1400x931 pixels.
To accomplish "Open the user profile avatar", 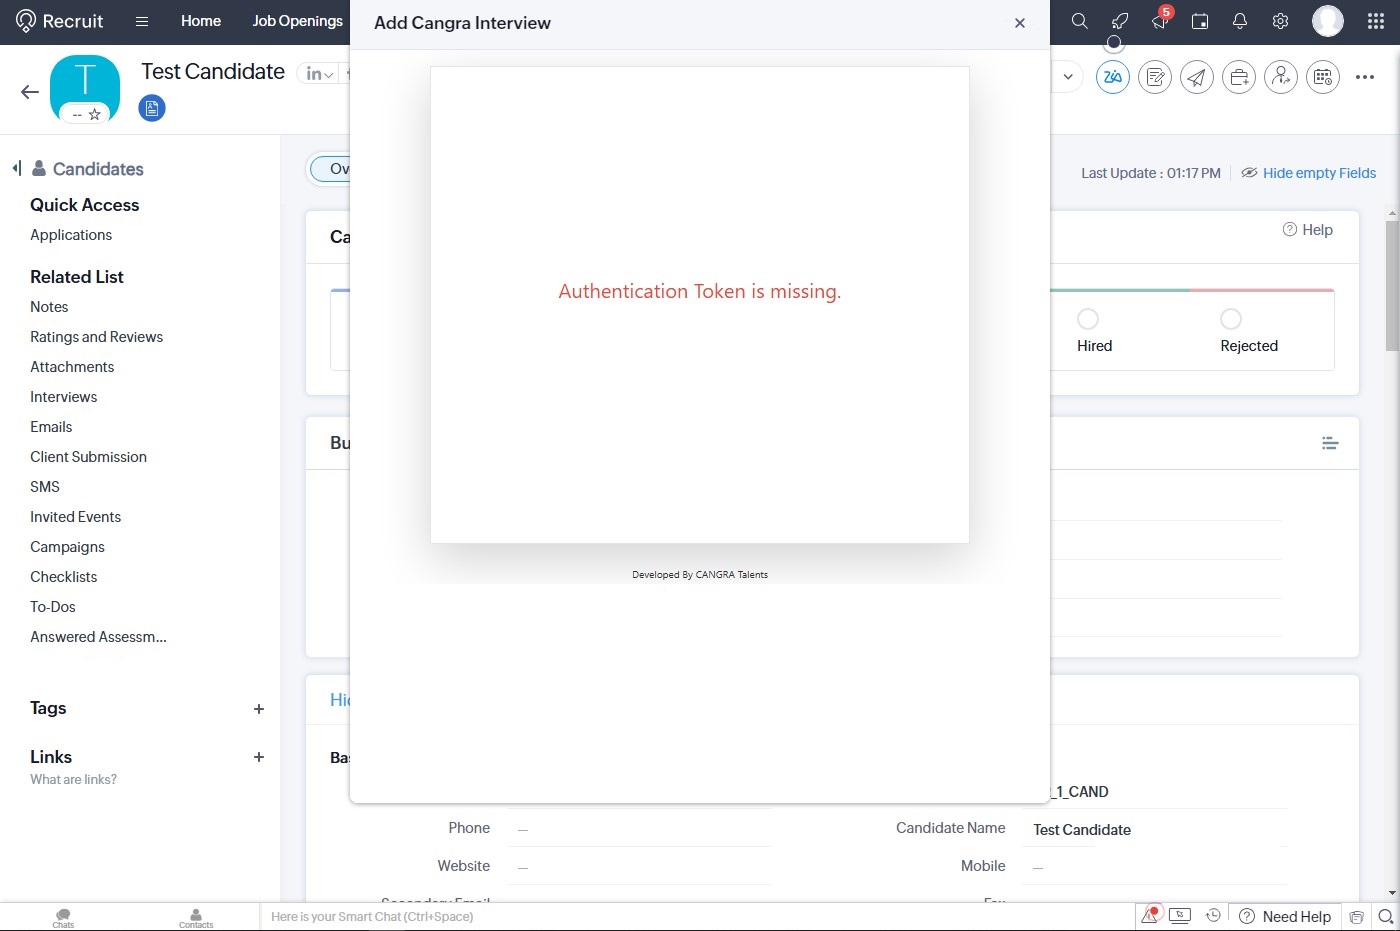I will 1328,21.
